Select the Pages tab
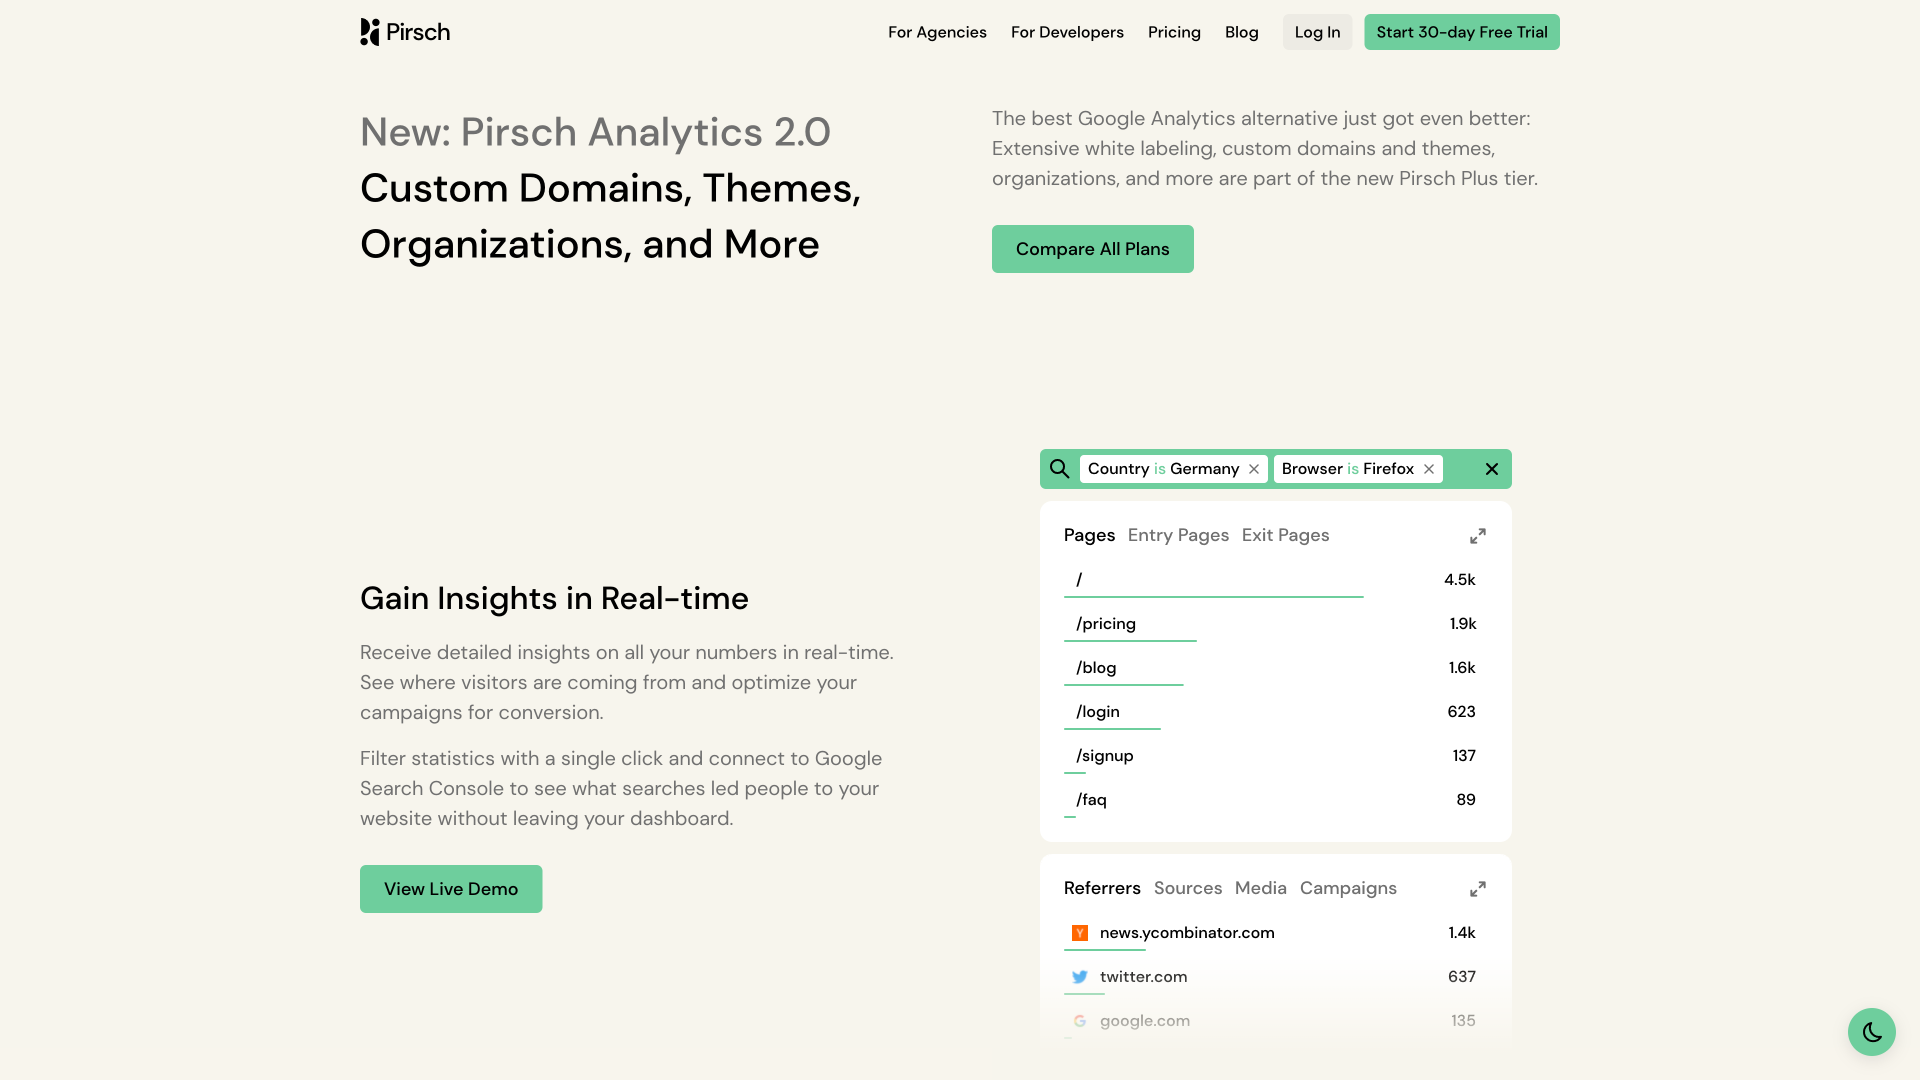1920x1080 pixels. [1089, 535]
